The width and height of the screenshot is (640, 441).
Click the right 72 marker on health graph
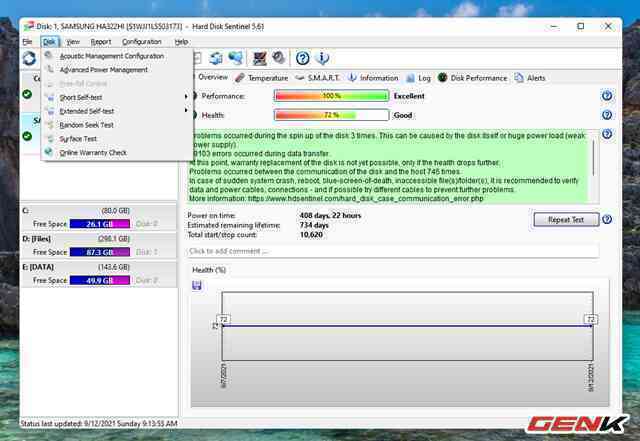(591, 319)
